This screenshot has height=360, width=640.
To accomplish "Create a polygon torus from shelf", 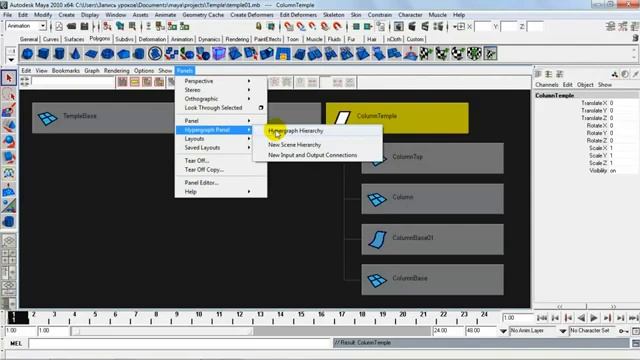I will (x=107, y=53).
